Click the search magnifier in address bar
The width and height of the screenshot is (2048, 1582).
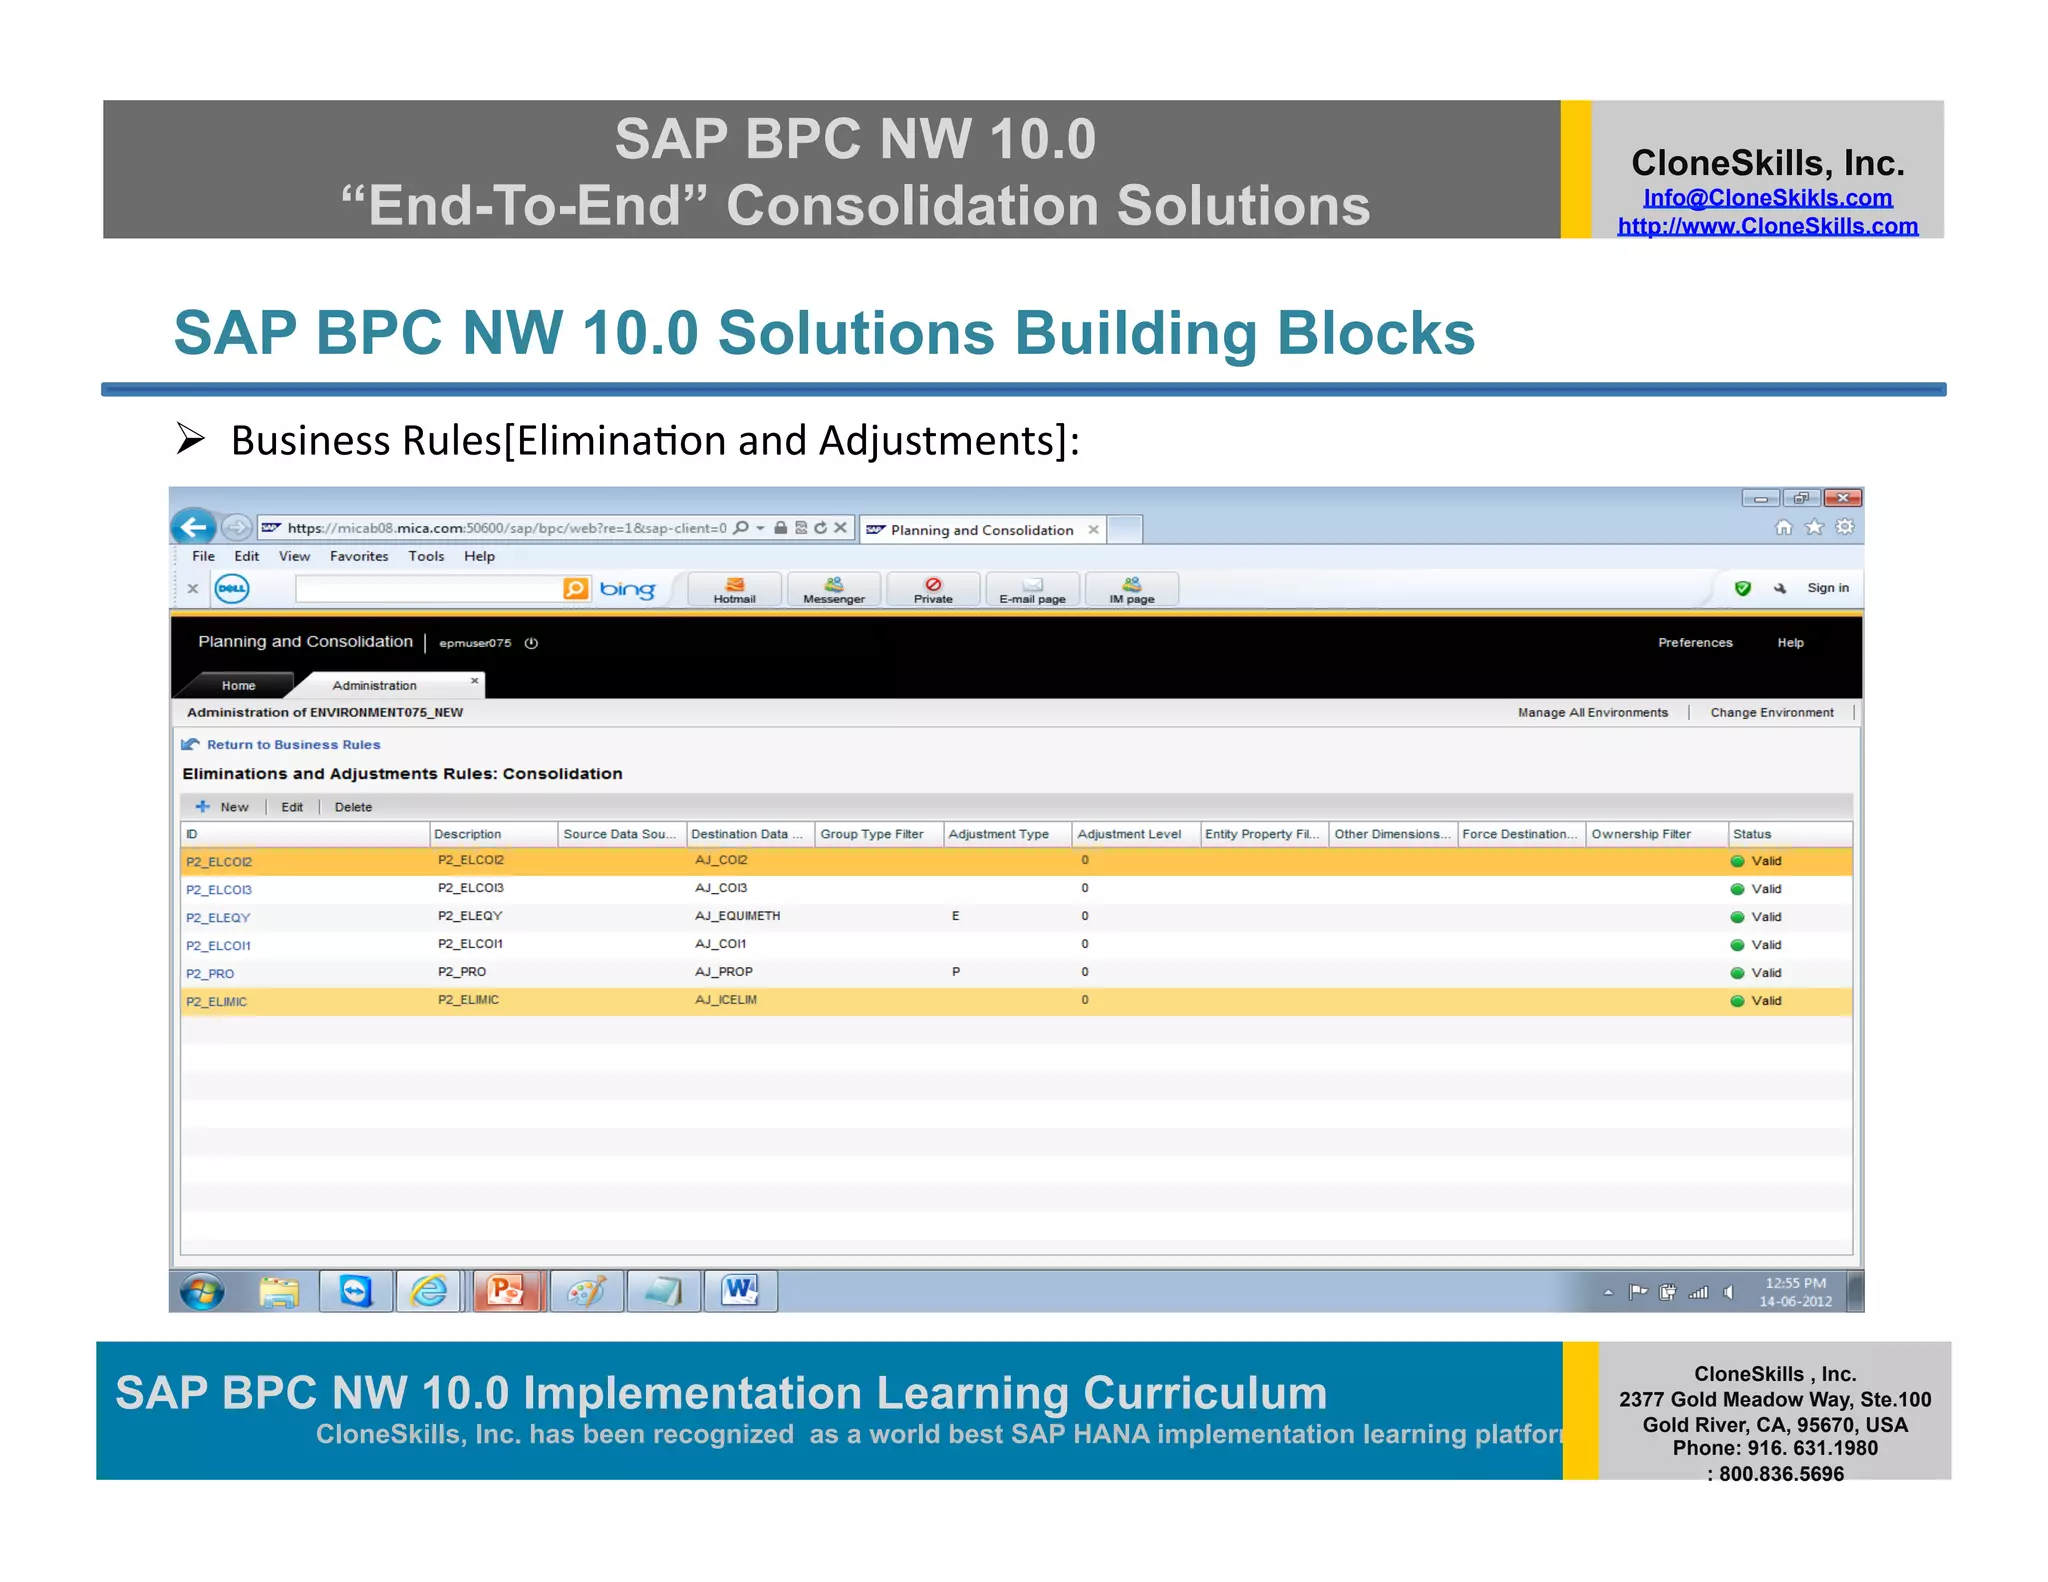pyautogui.click(x=741, y=528)
